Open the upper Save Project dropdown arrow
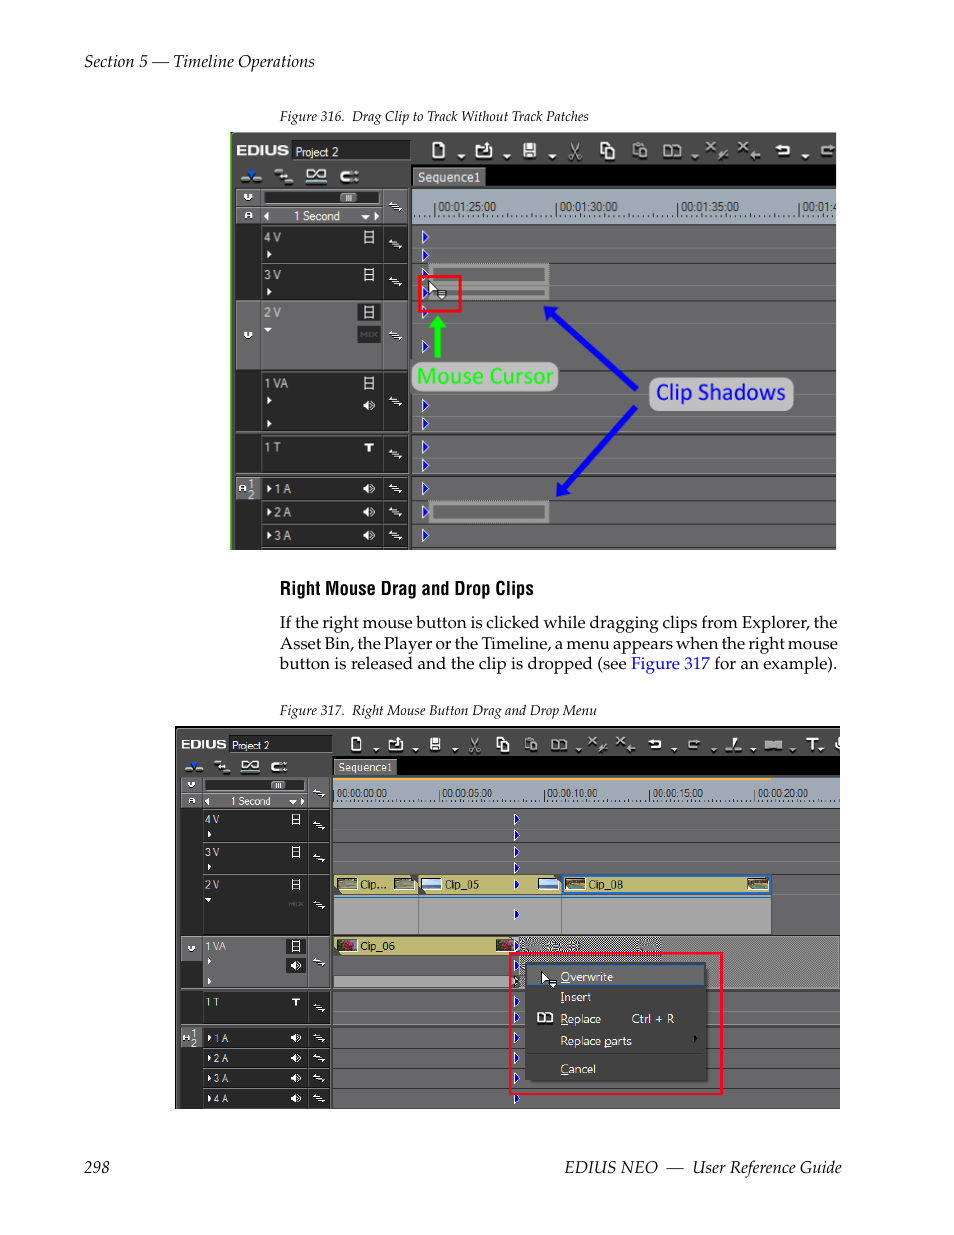 pos(552,156)
